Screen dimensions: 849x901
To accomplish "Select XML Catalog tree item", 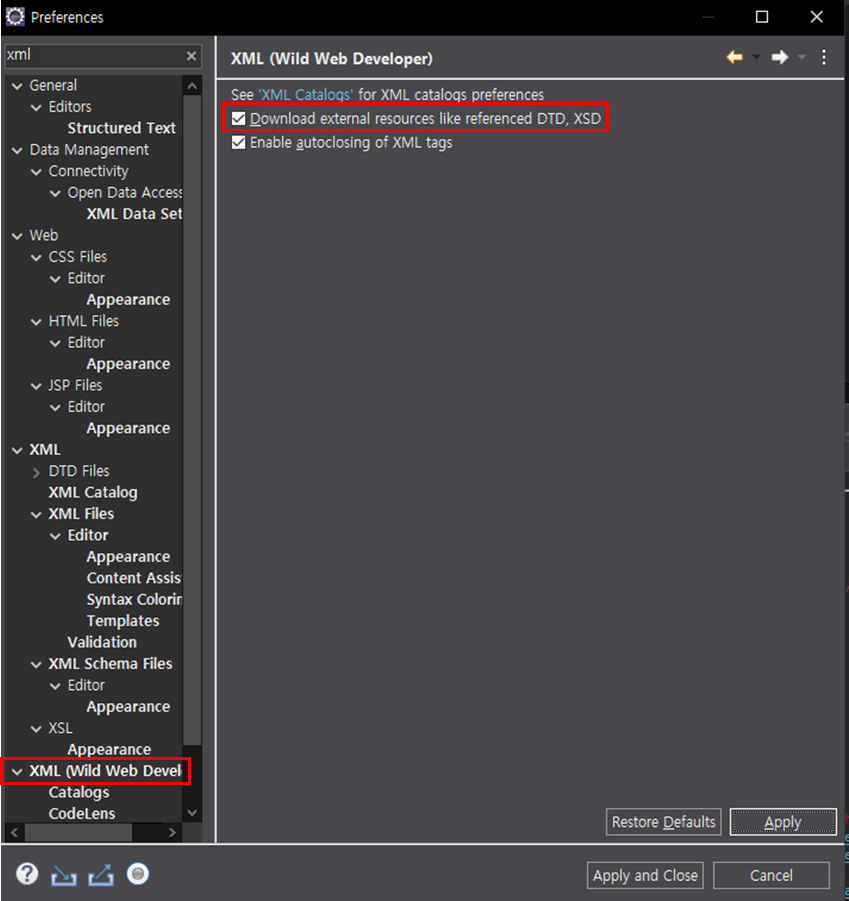I will tap(93, 492).
